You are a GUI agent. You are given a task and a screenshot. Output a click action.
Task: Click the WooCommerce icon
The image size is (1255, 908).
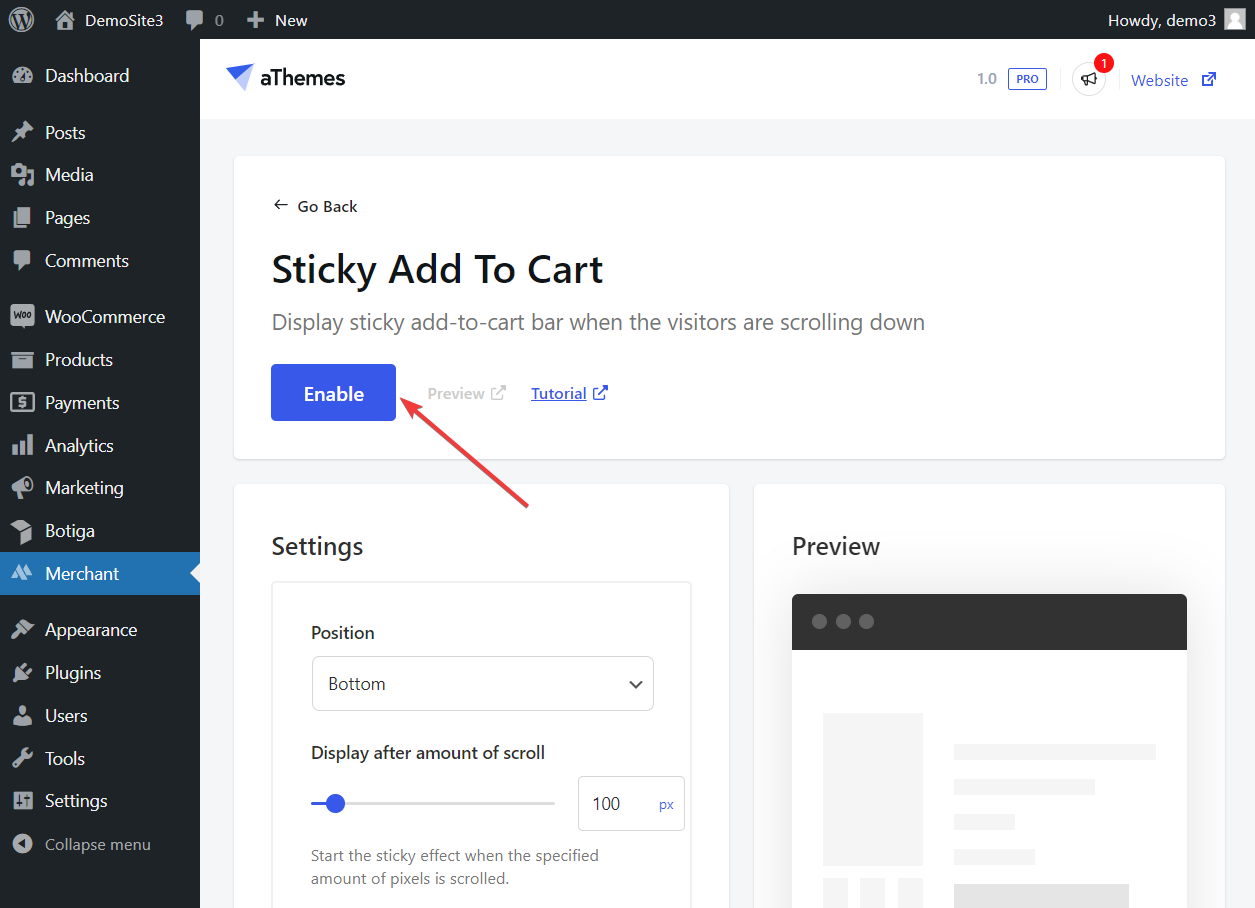[22, 317]
